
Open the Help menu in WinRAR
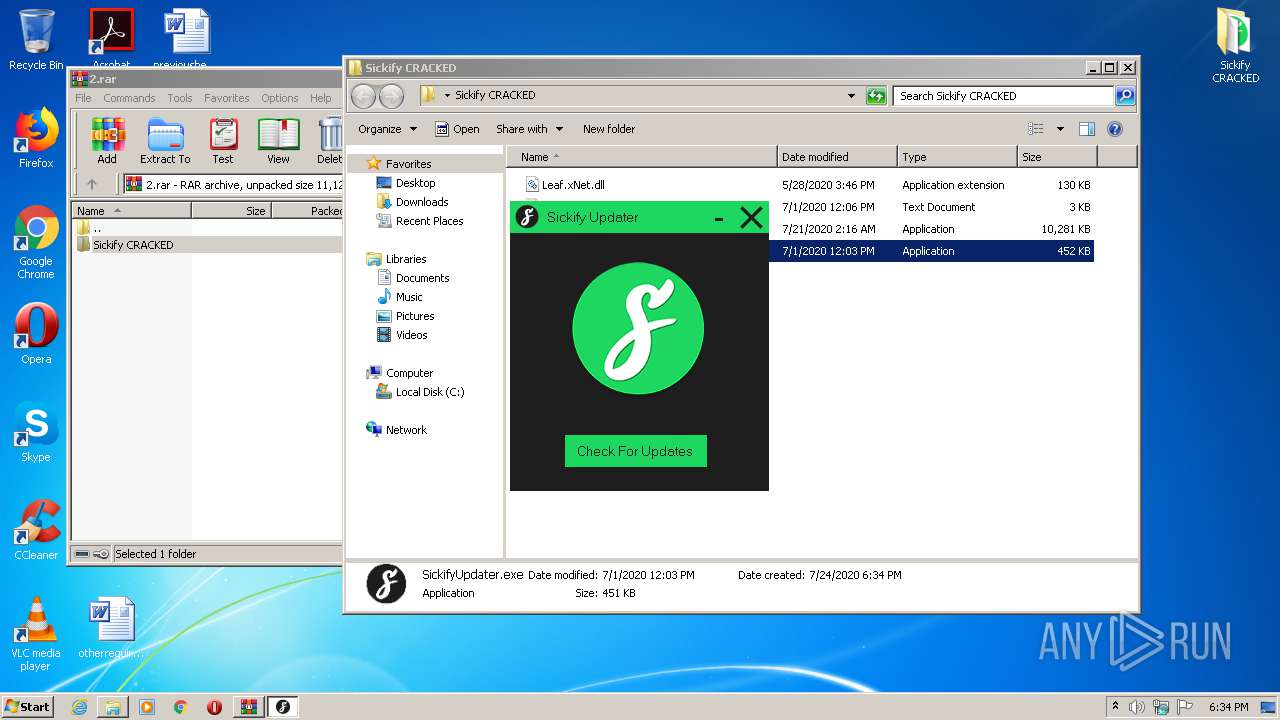(320, 98)
